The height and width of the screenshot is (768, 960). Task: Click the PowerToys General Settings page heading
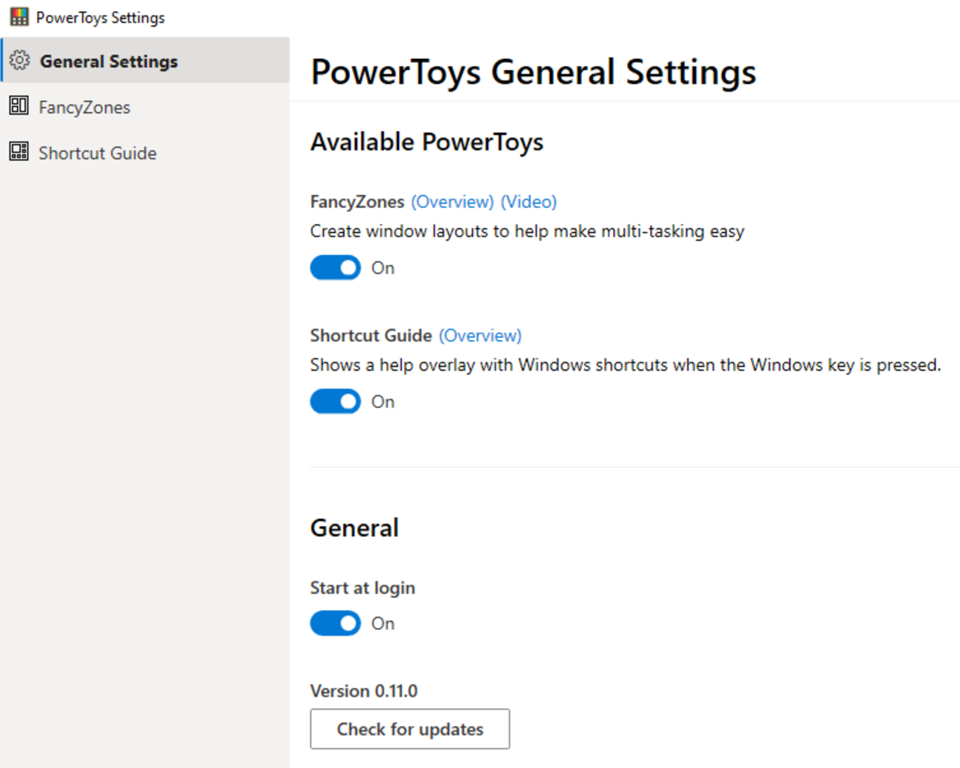pyautogui.click(x=533, y=73)
